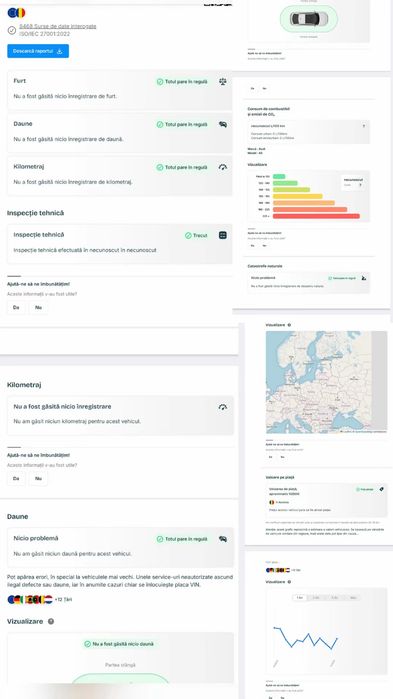Viewport: 393px width, 699px height.
Task: Click speedometer icon in top Kilometraj row
Action: [x=223, y=167]
